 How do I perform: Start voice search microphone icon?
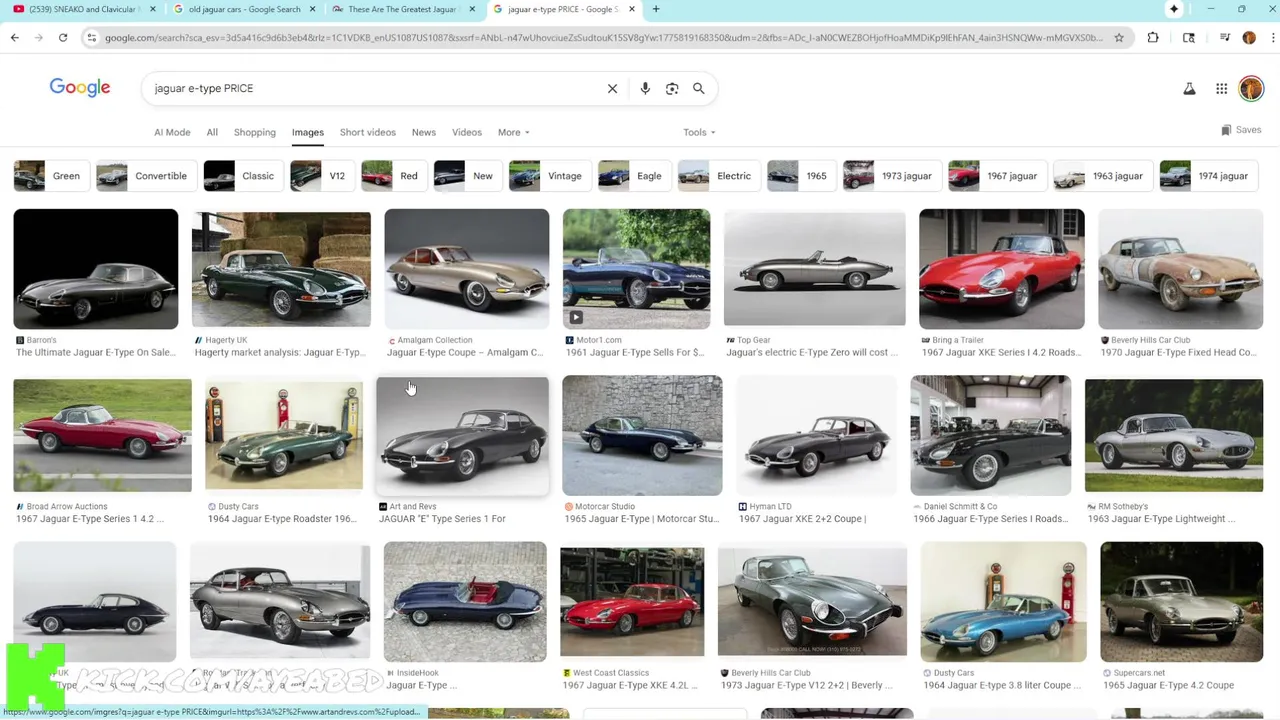pos(645,88)
